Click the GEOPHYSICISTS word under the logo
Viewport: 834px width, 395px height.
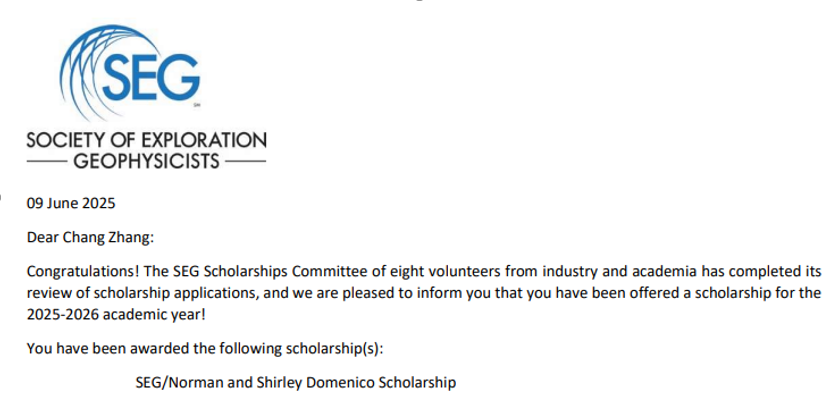tap(146, 161)
